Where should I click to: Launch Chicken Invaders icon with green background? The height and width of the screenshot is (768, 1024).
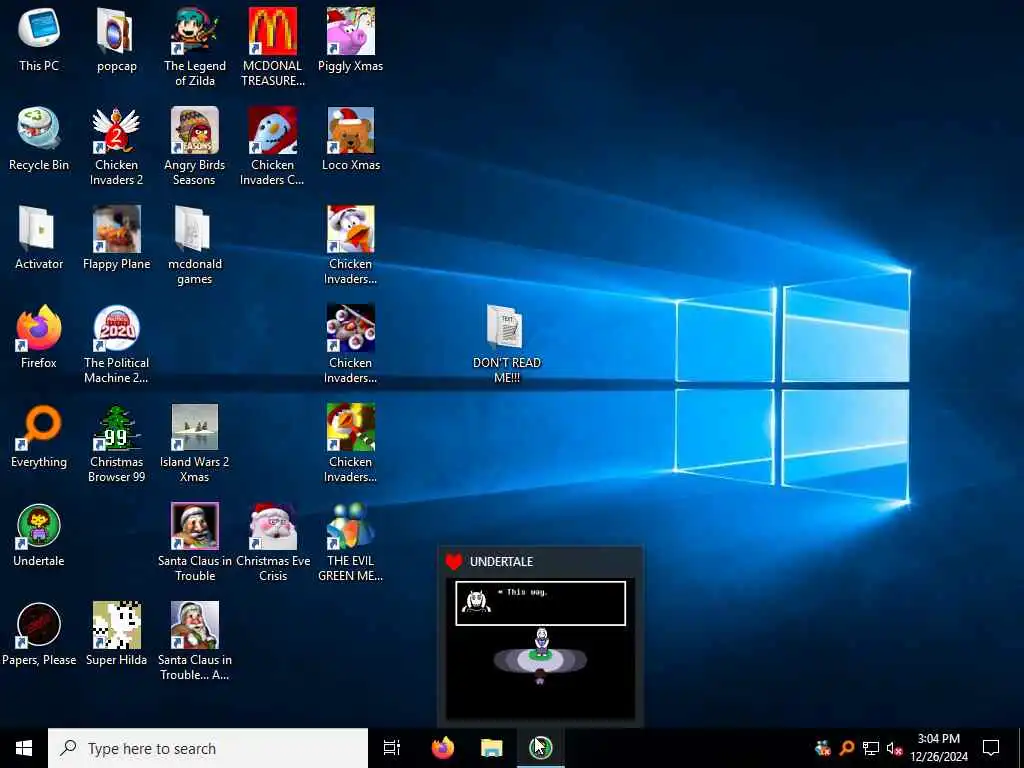click(x=351, y=444)
